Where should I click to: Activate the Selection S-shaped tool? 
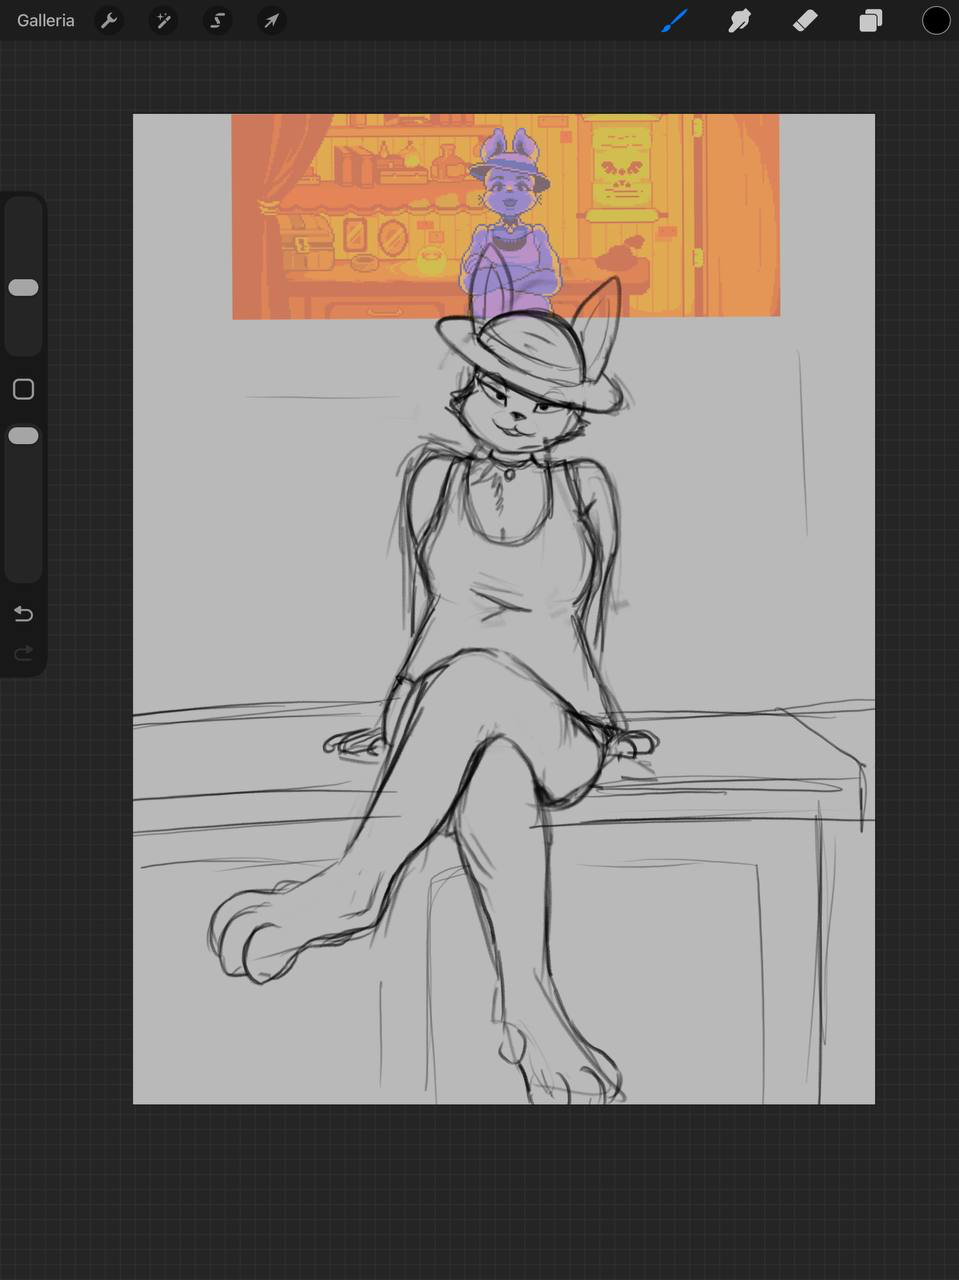click(217, 20)
